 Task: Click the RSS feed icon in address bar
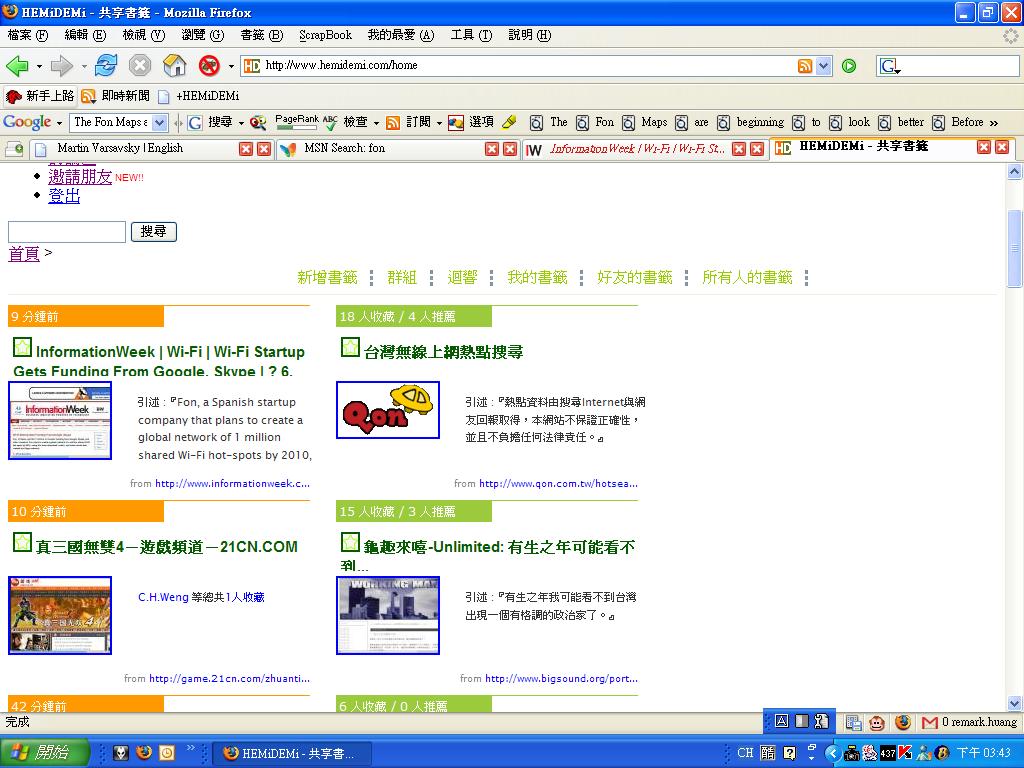pos(805,66)
